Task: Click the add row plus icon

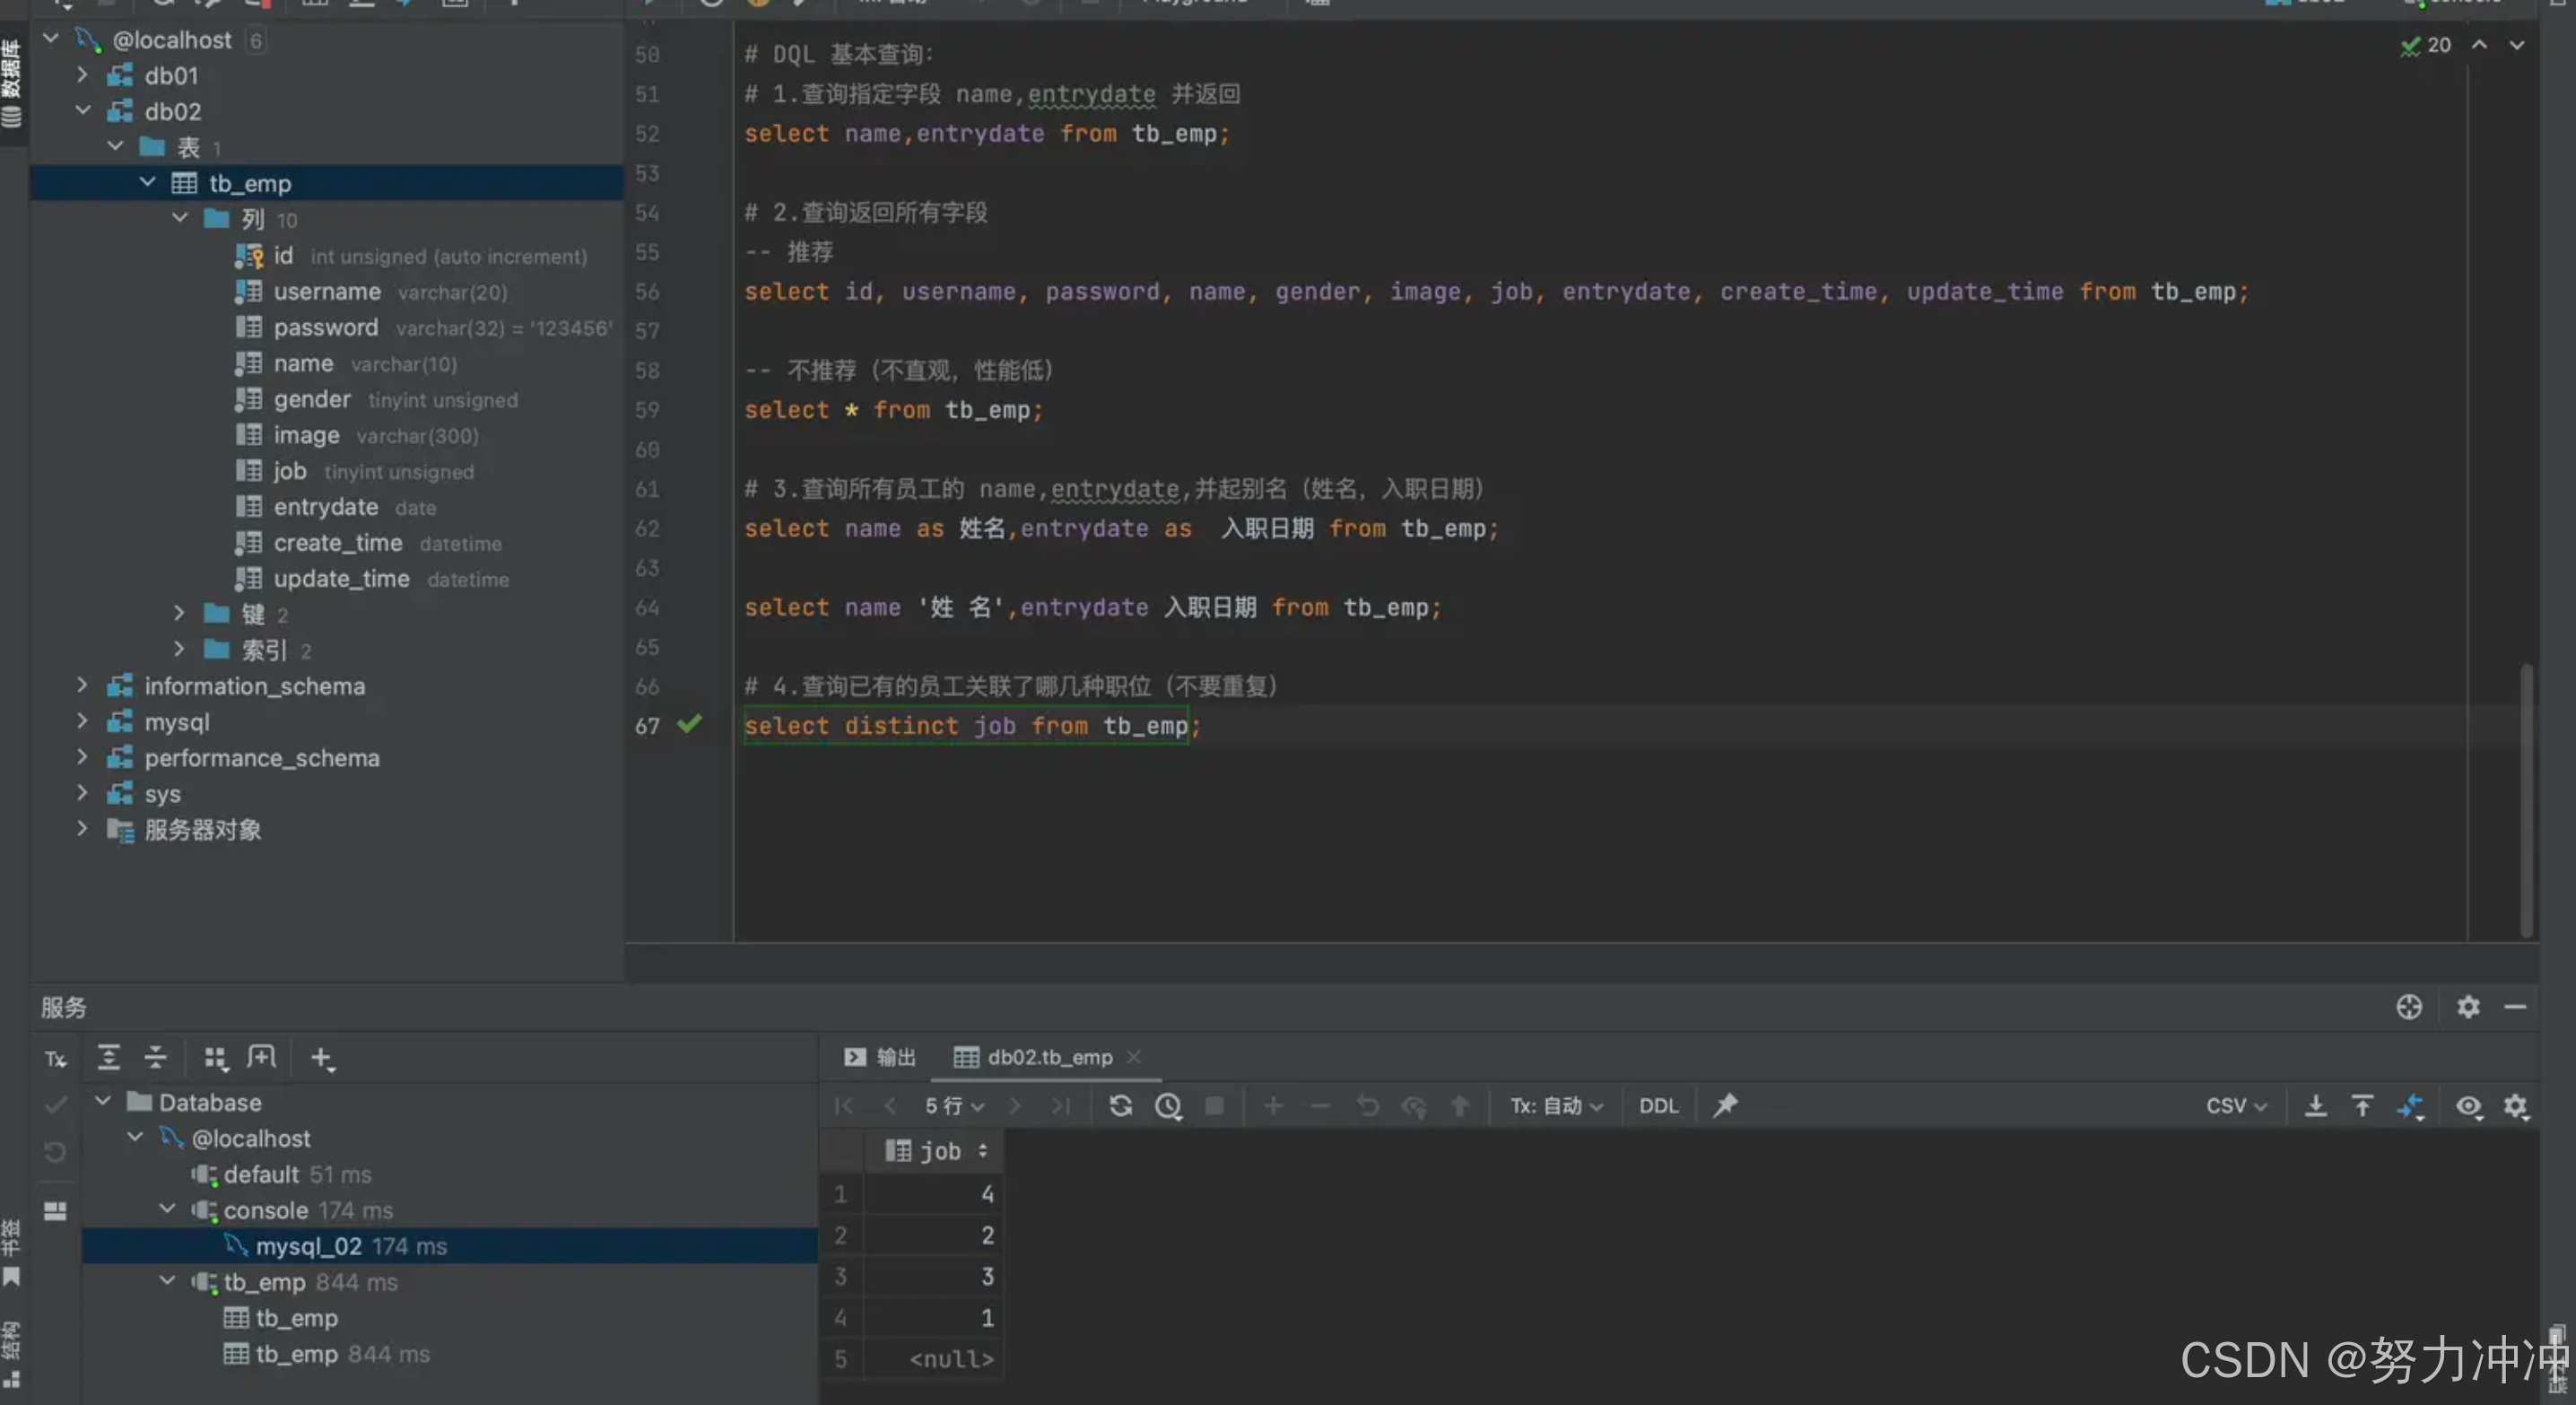Action: pos(1273,1106)
